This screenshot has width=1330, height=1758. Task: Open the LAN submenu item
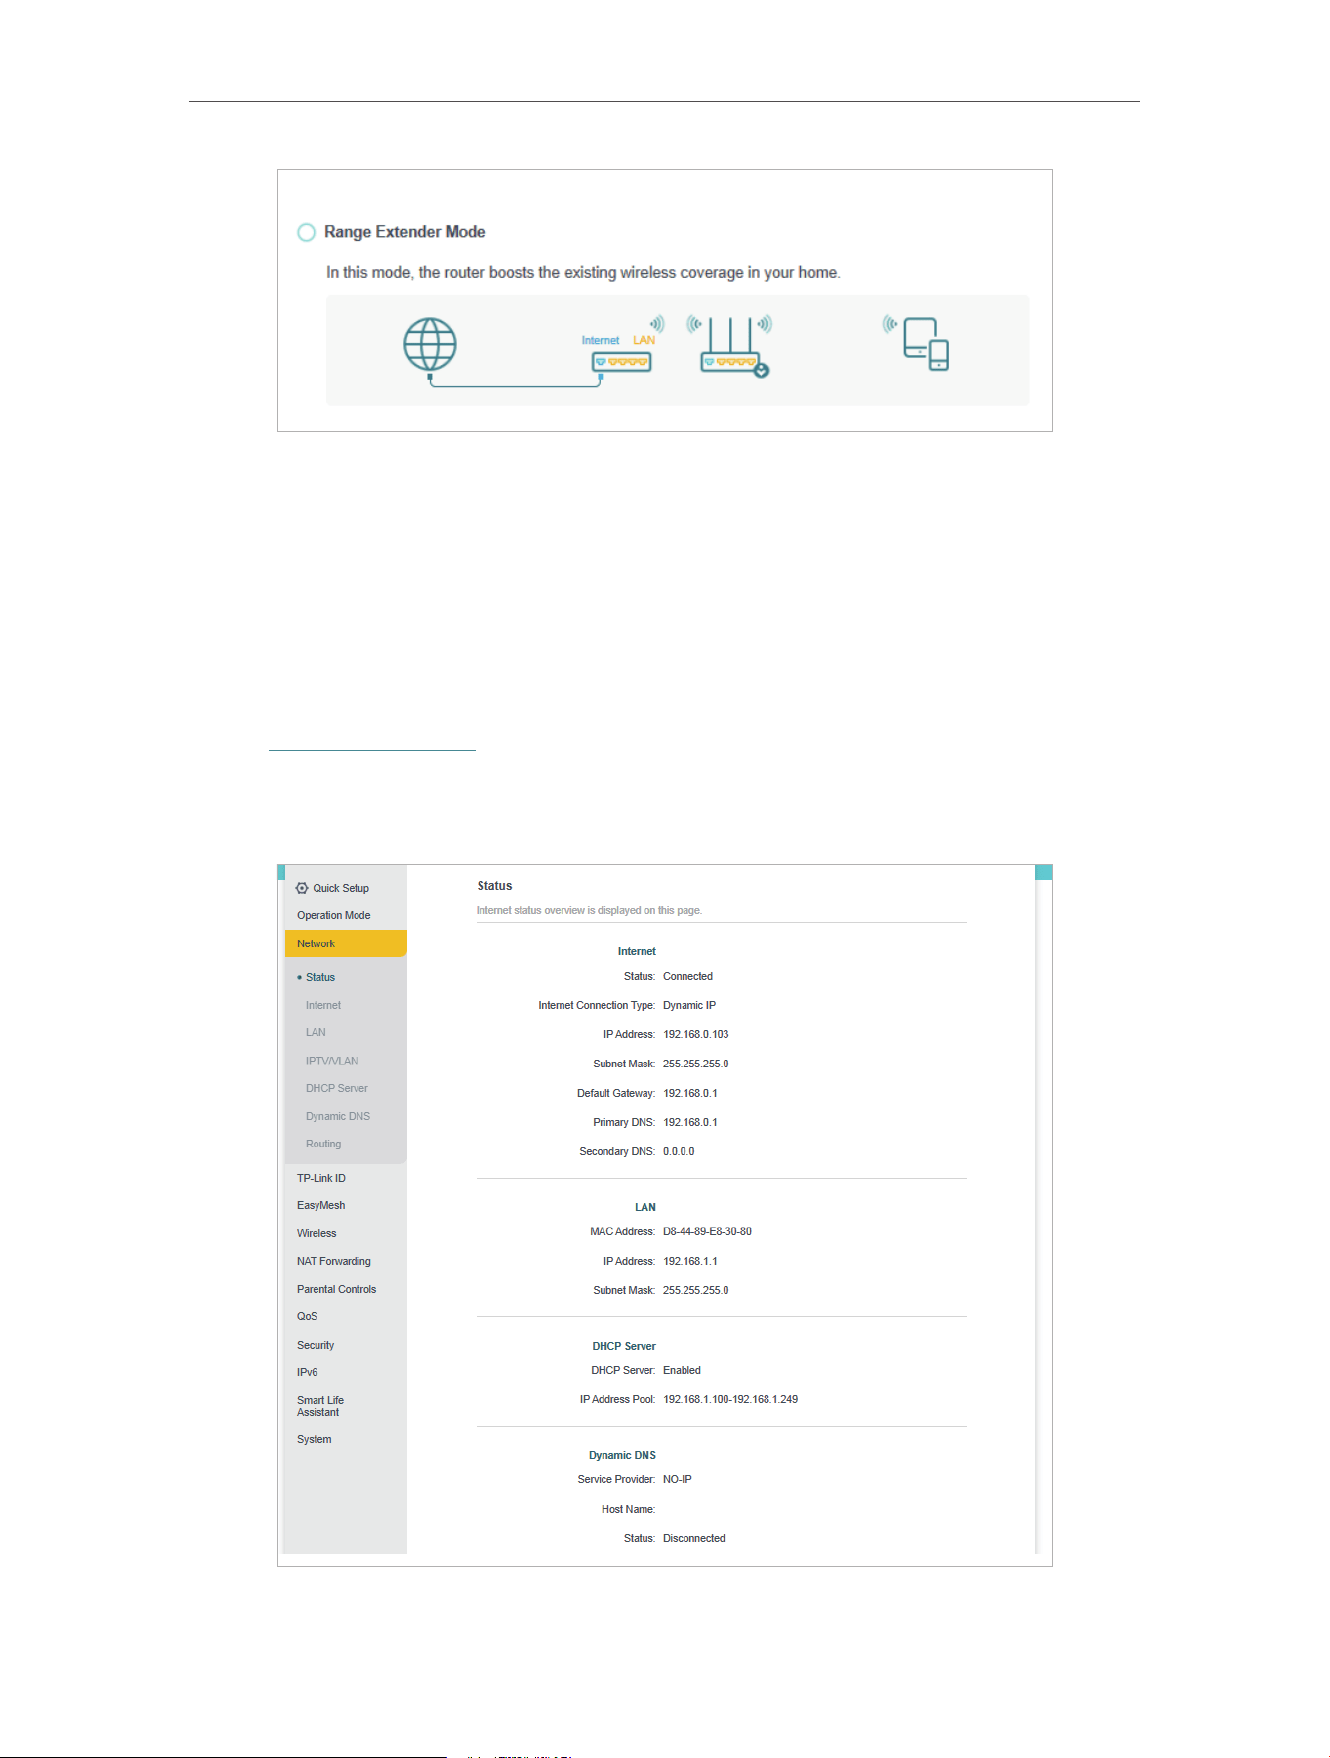pyautogui.click(x=316, y=1032)
